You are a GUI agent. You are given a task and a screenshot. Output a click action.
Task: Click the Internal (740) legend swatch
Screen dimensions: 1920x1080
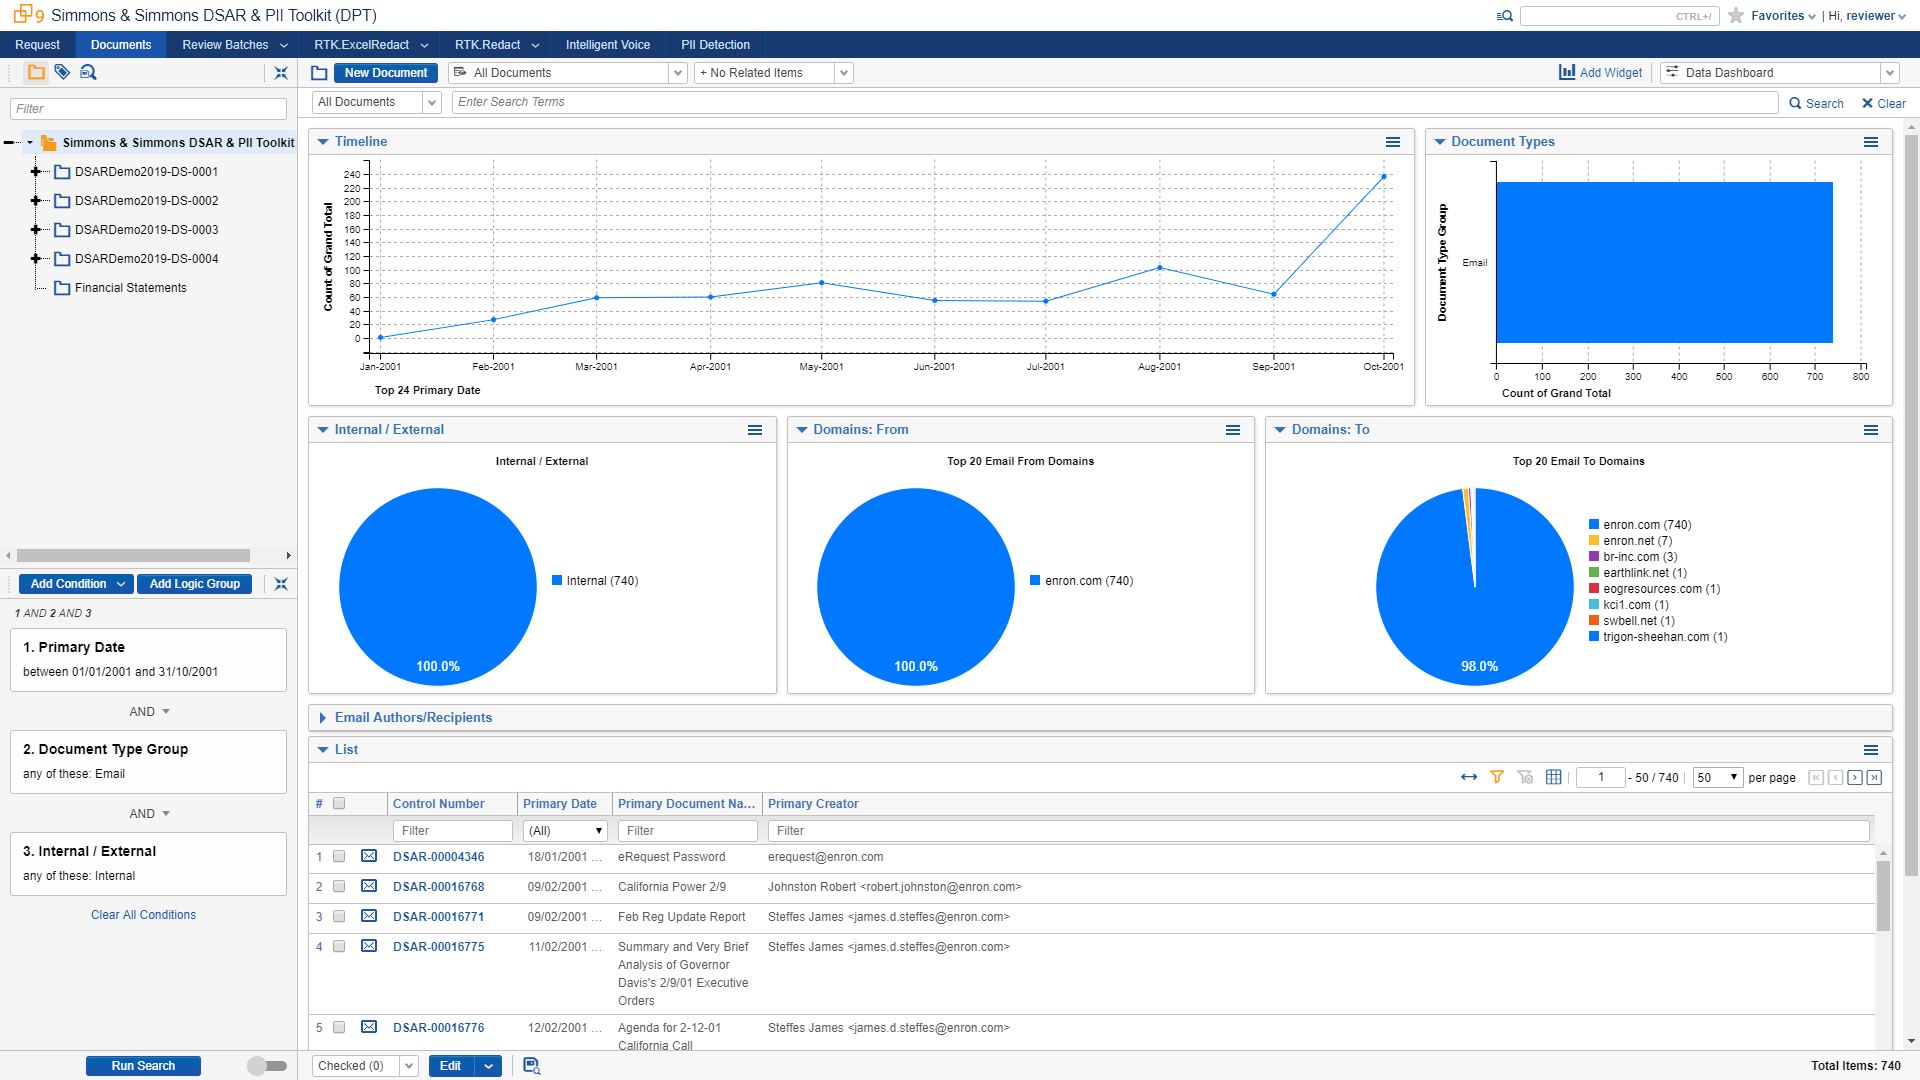557,581
